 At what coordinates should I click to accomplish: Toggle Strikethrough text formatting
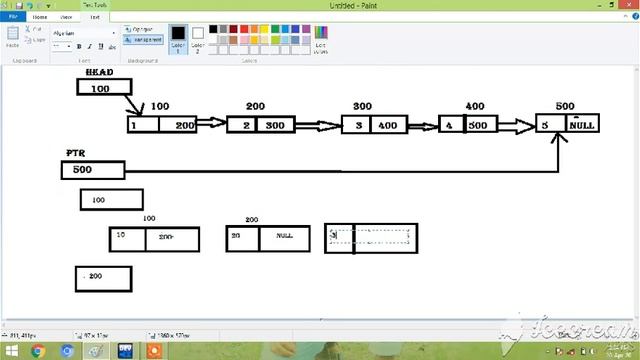[112, 47]
